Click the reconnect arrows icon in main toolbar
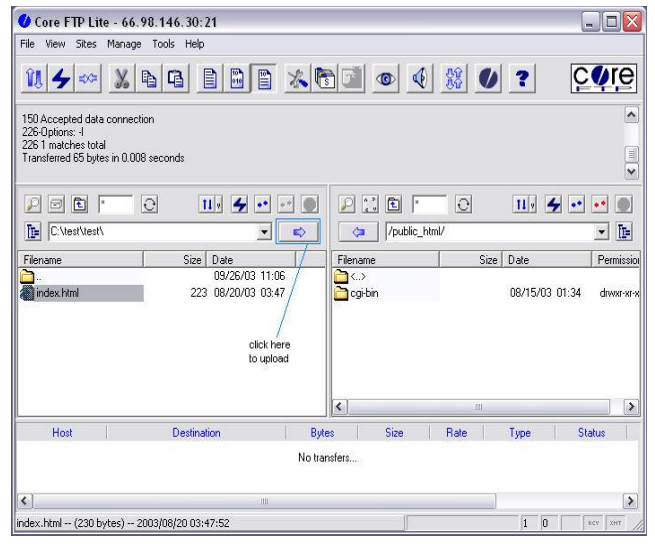 pos(88,78)
